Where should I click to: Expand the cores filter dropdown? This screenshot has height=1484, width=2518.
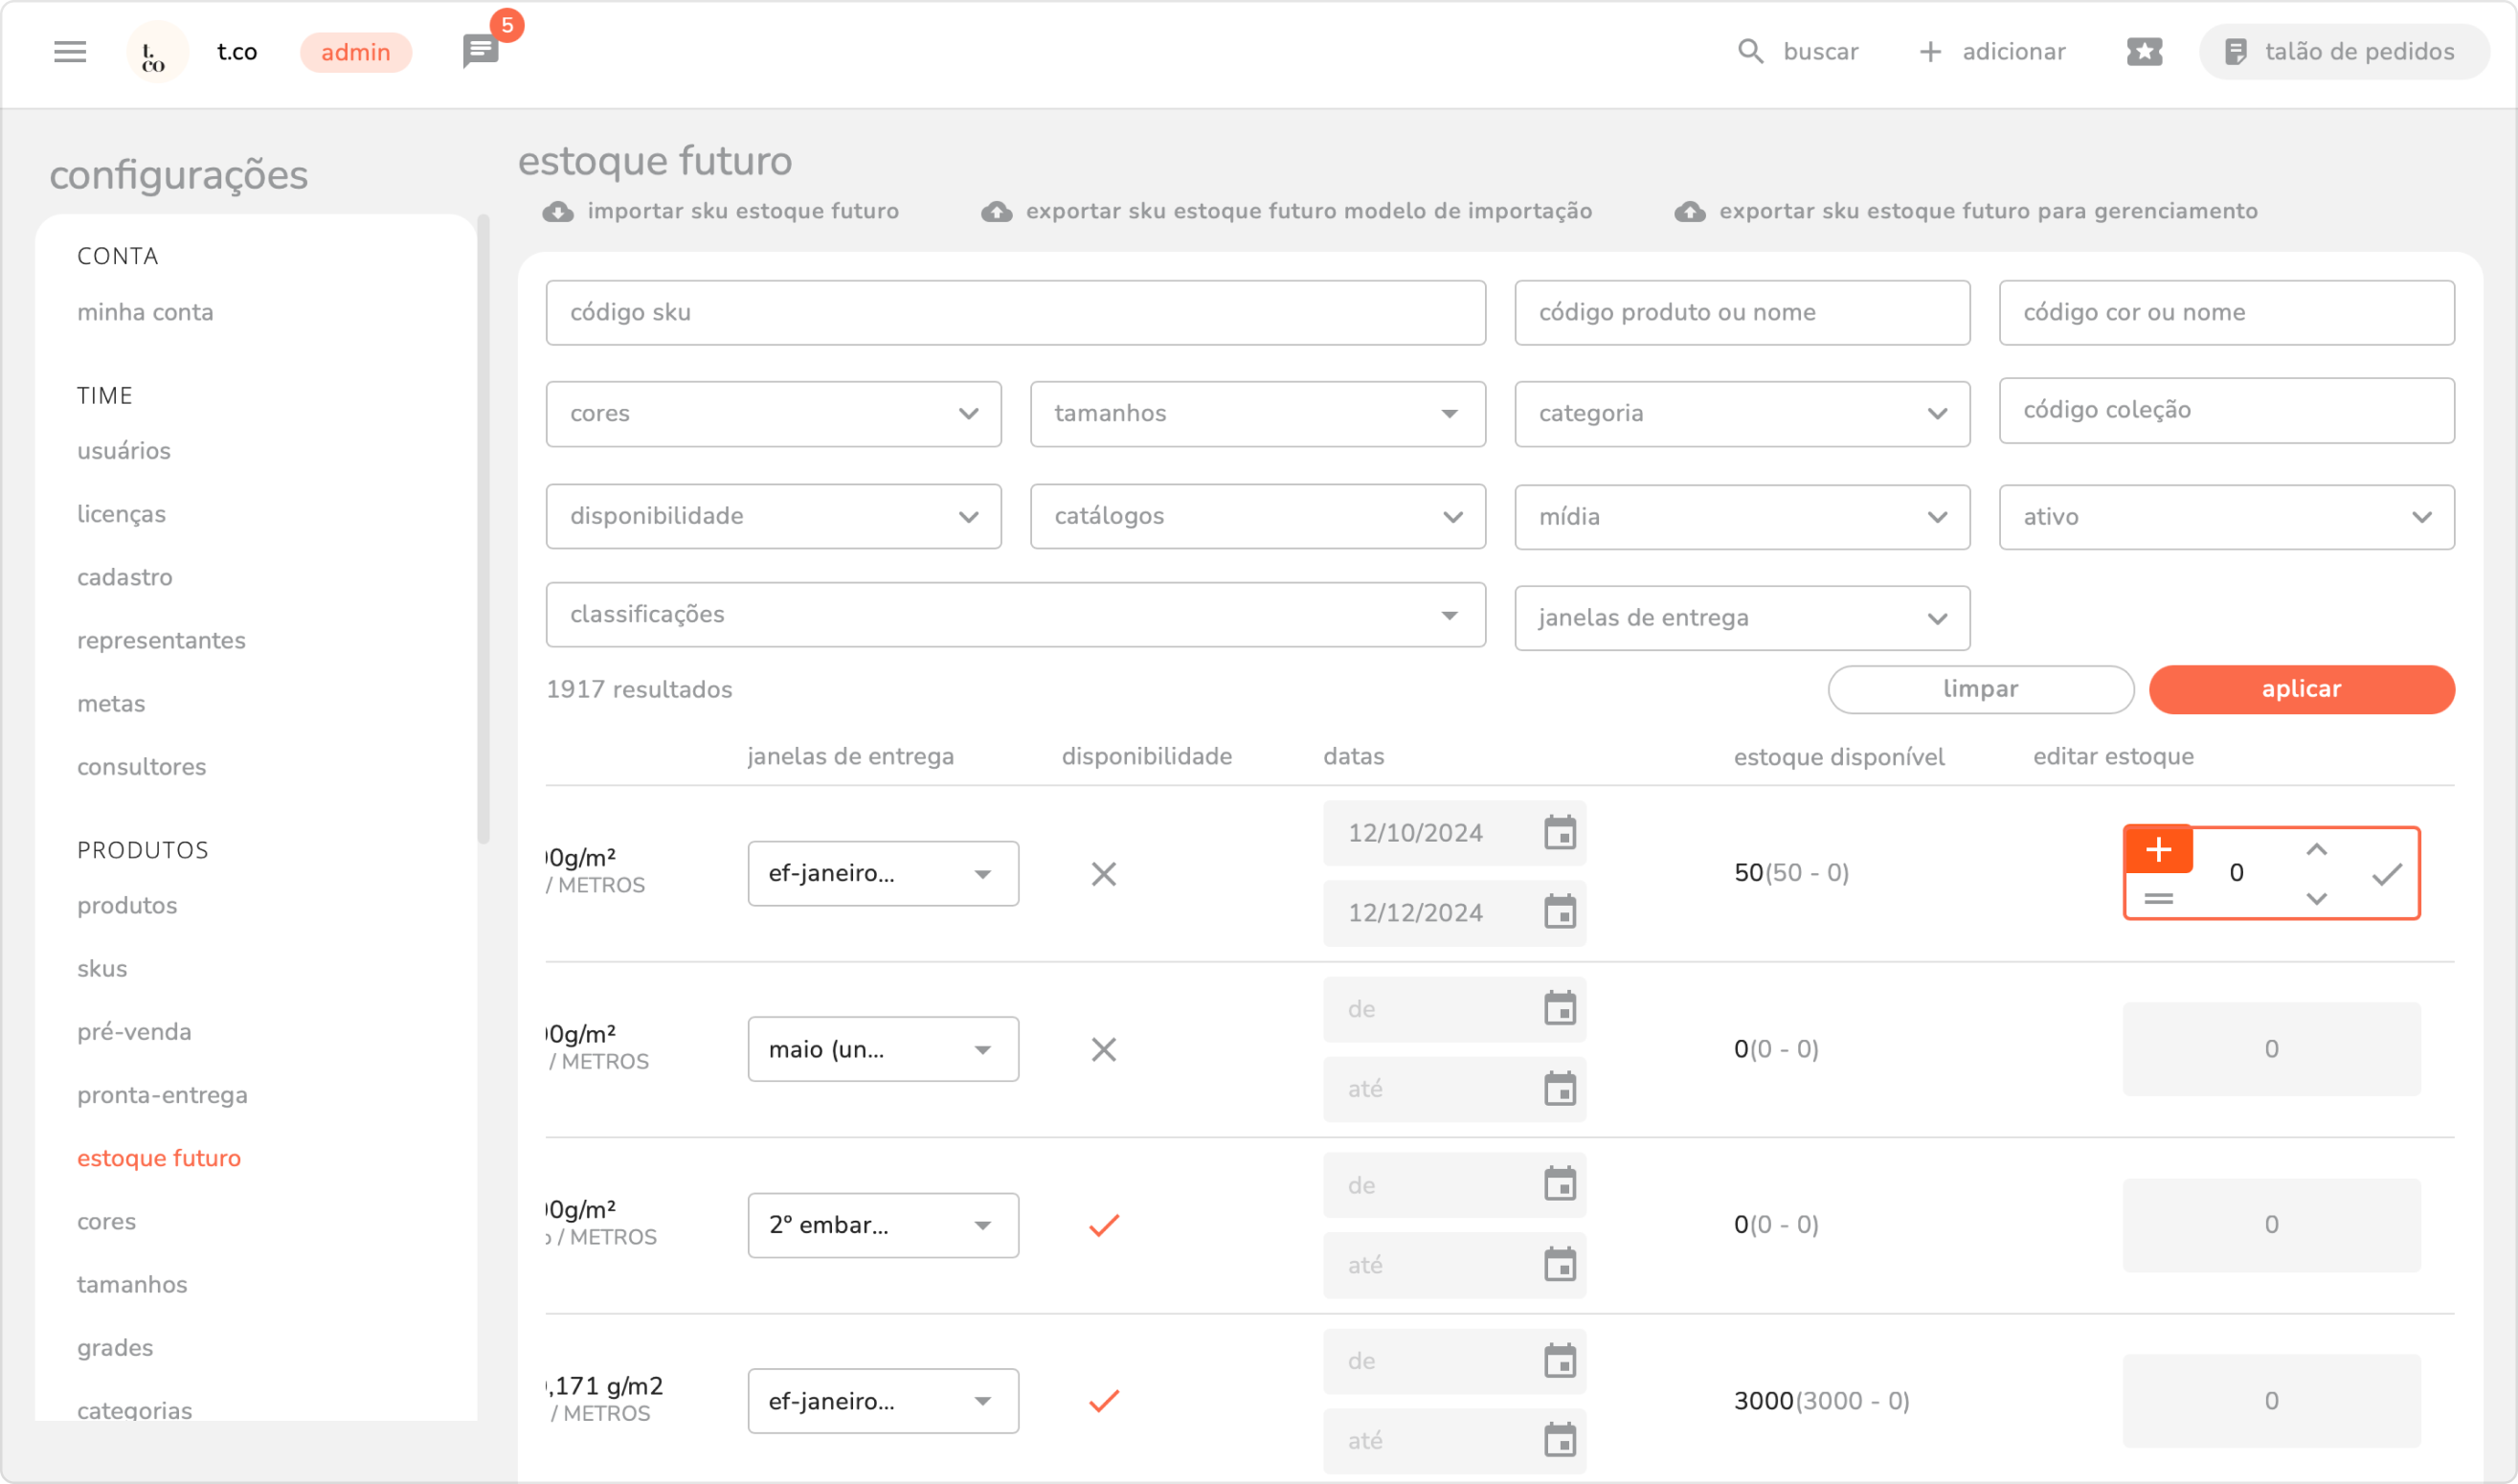click(773, 414)
